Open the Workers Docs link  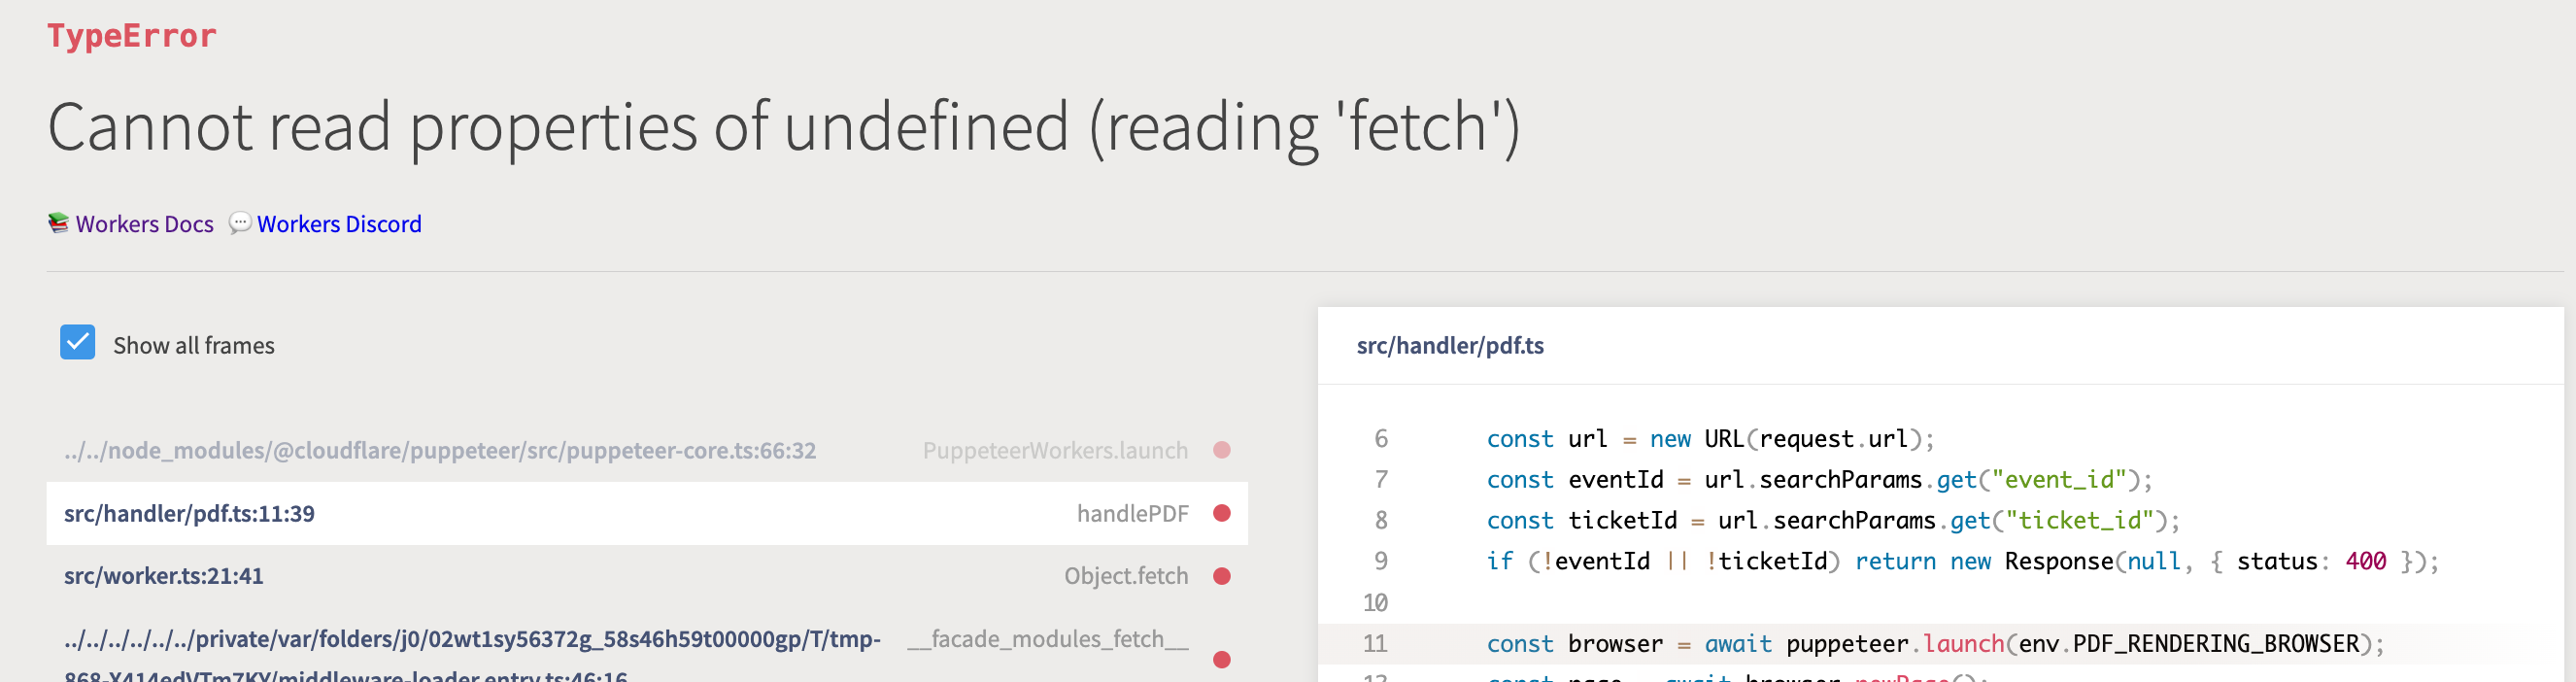[145, 224]
